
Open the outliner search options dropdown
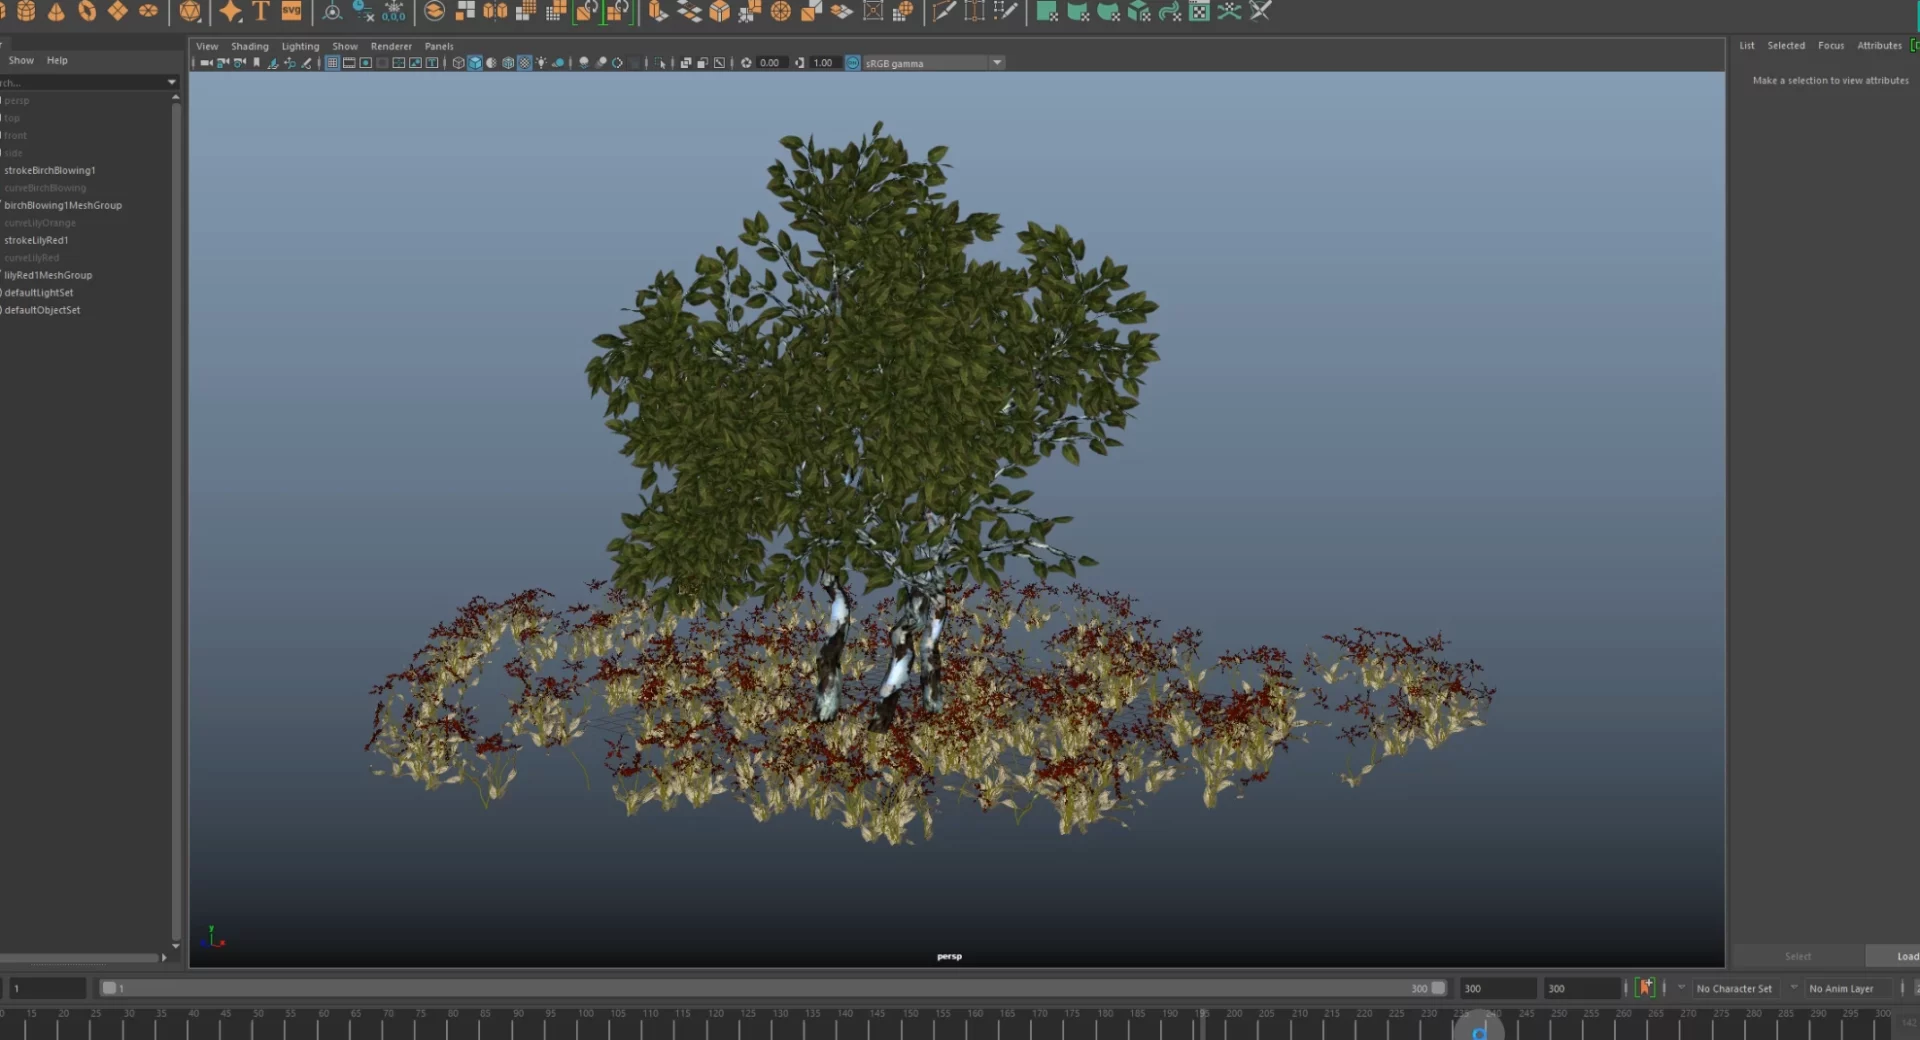171,82
